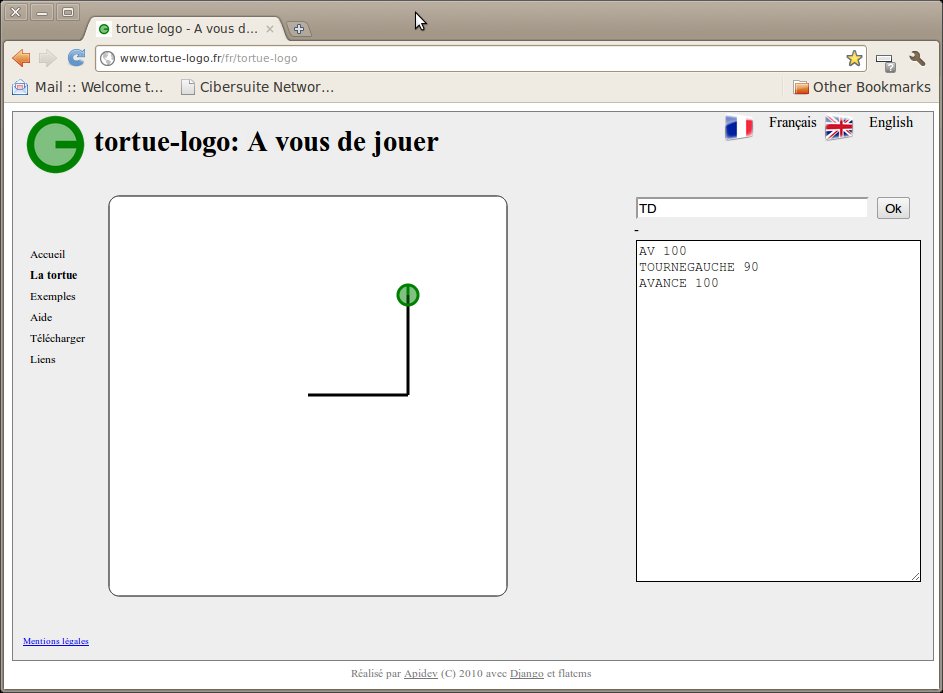Click the 'AVANCE 100' history line

(678, 283)
